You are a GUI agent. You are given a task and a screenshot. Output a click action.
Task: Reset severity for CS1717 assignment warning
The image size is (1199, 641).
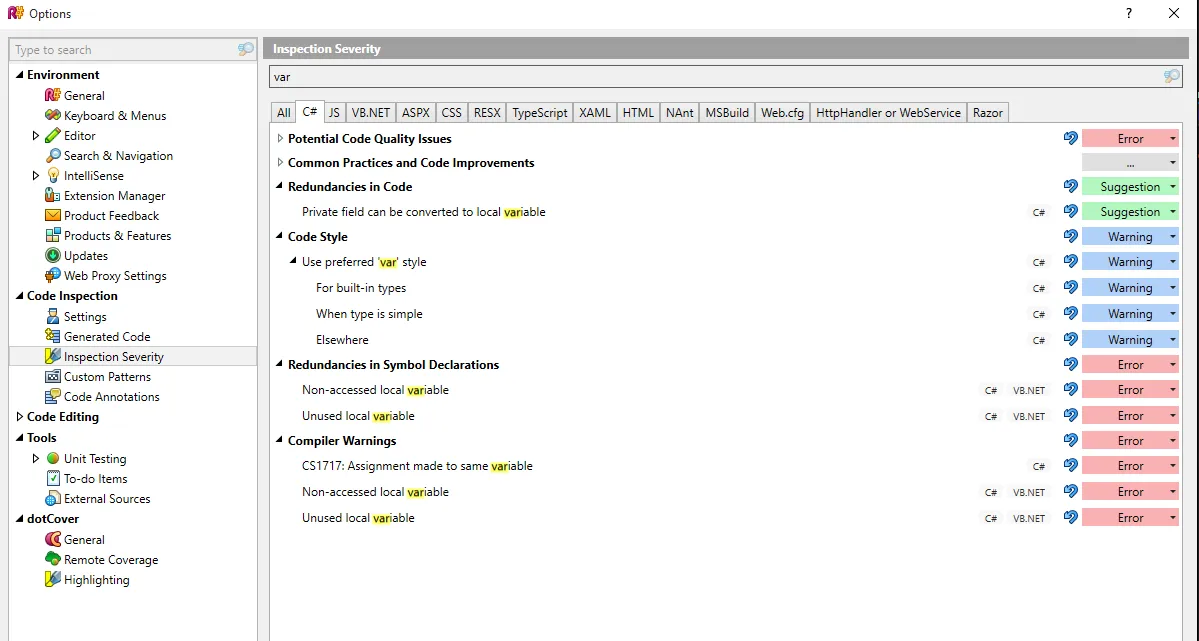tap(1071, 466)
